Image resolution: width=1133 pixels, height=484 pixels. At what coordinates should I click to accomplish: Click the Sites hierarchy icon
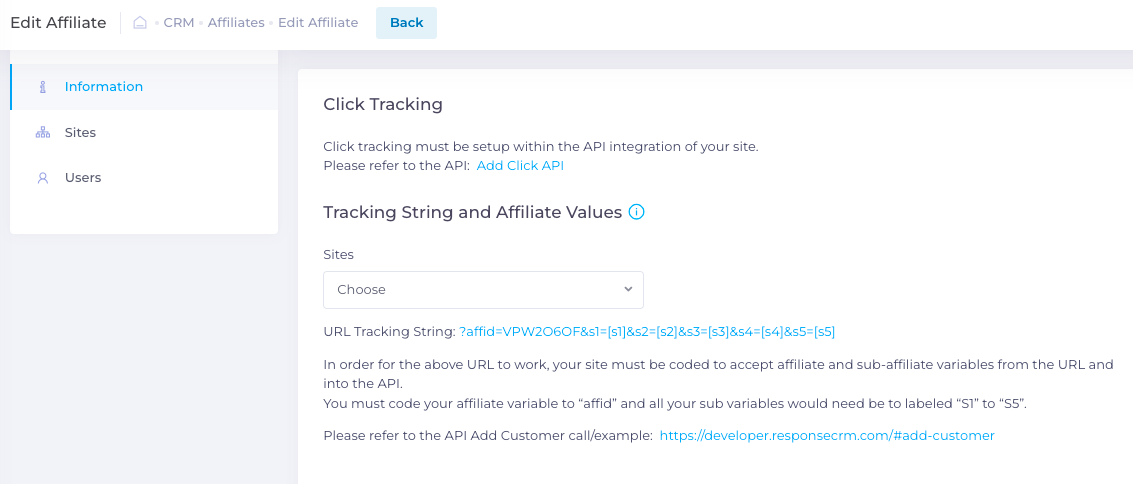coord(43,133)
